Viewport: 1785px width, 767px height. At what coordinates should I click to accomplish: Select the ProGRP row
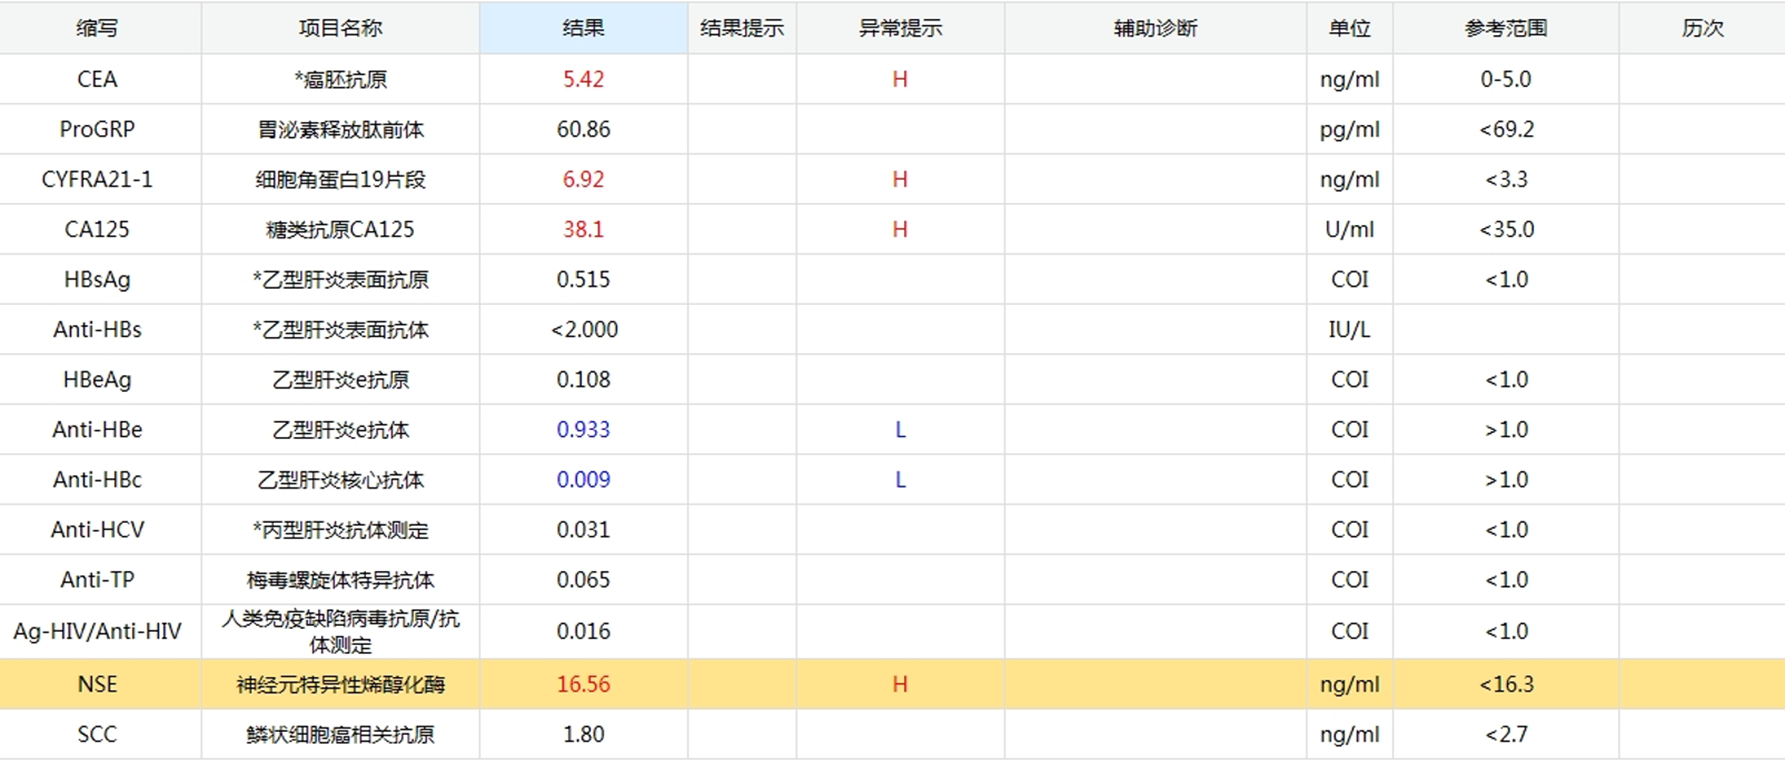(x=97, y=129)
